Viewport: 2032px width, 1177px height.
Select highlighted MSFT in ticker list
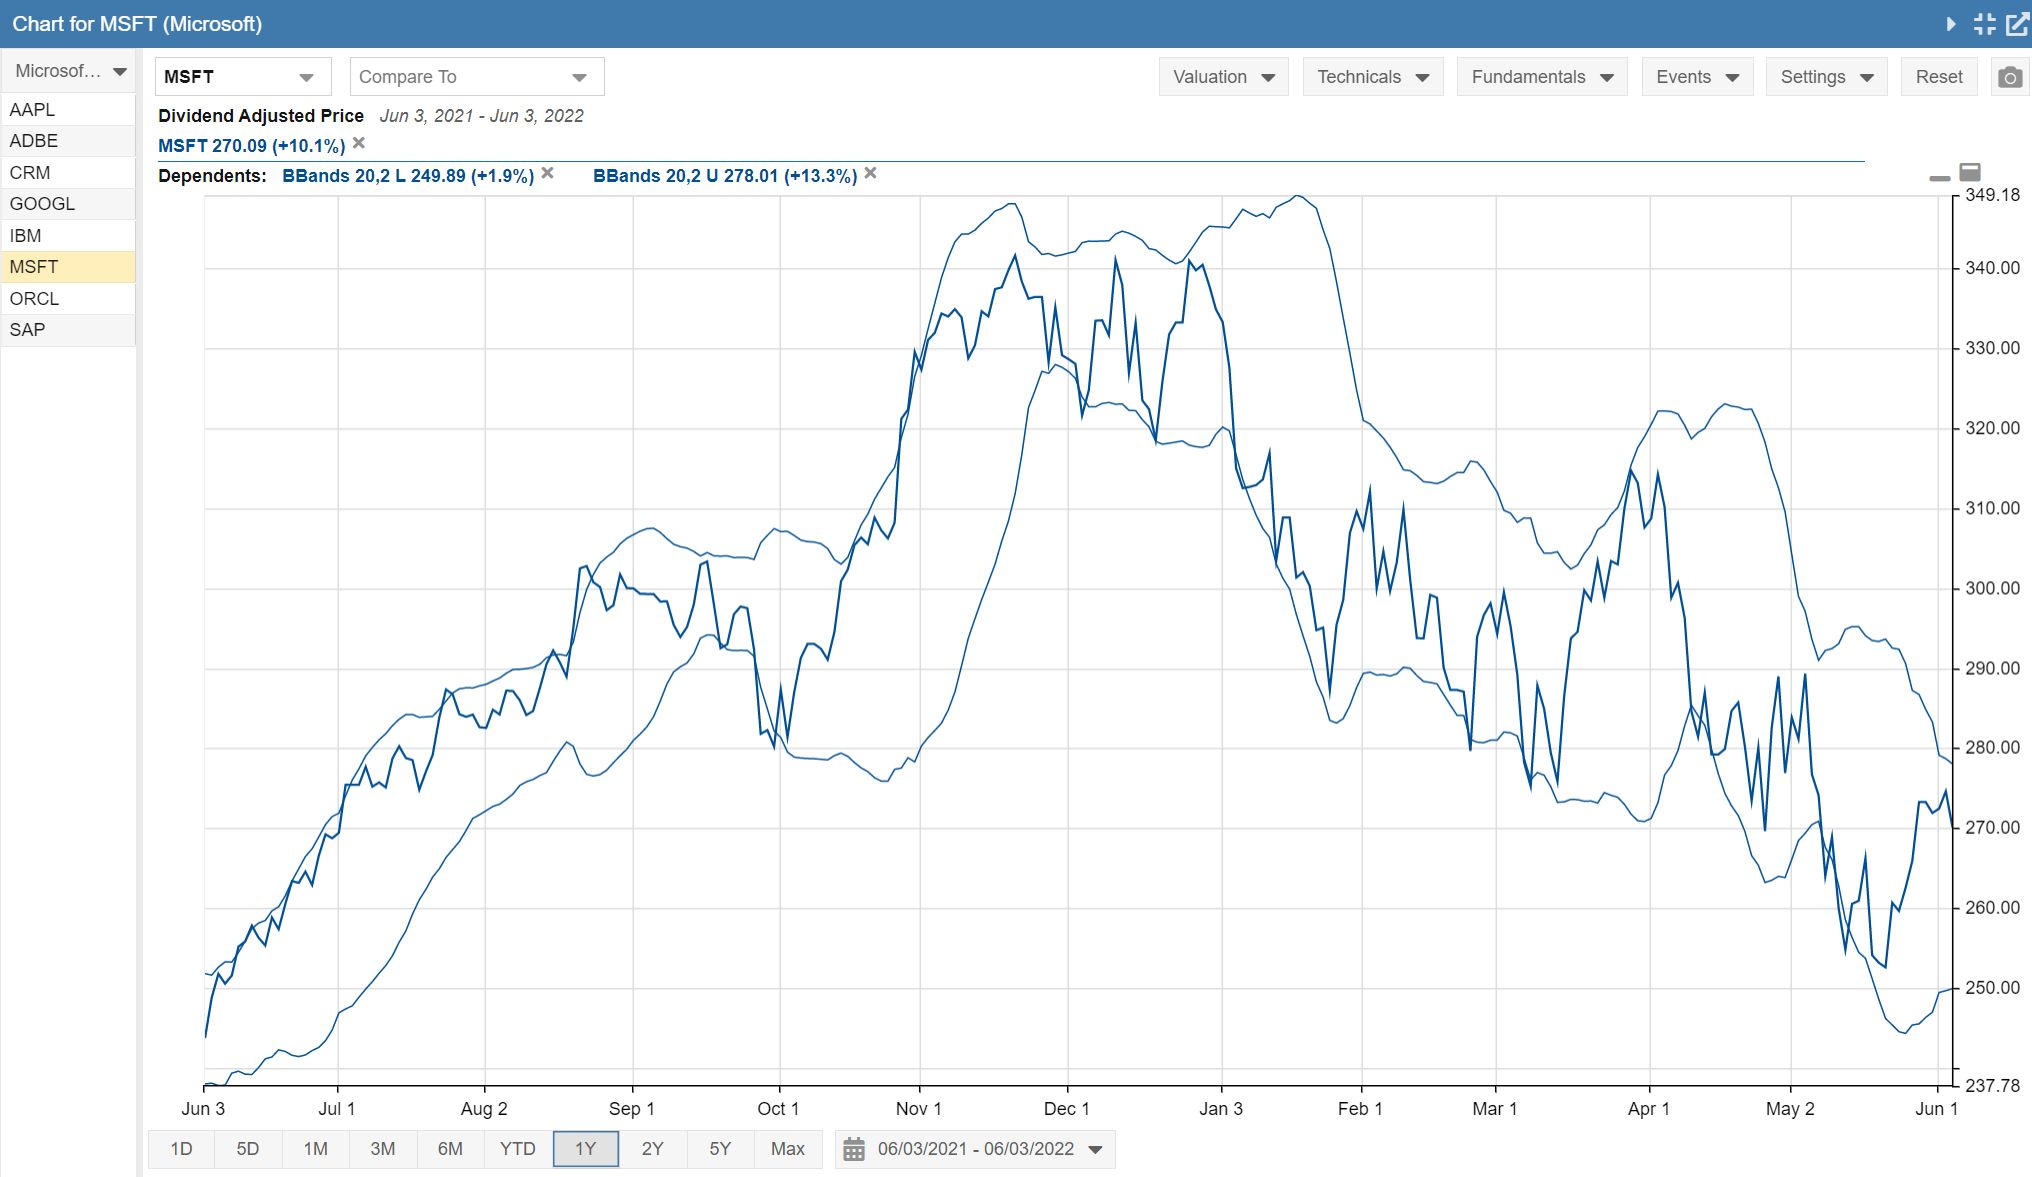point(68,267)
